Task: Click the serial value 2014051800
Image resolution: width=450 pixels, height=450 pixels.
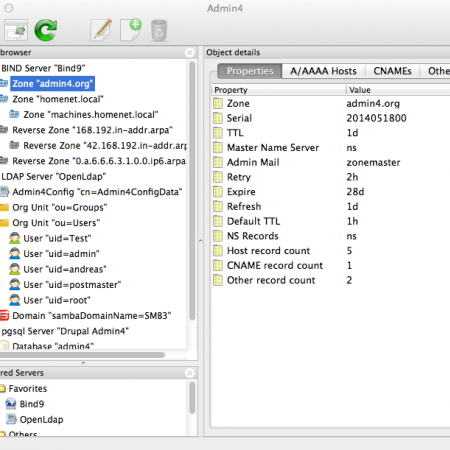Action: (376, 118)
